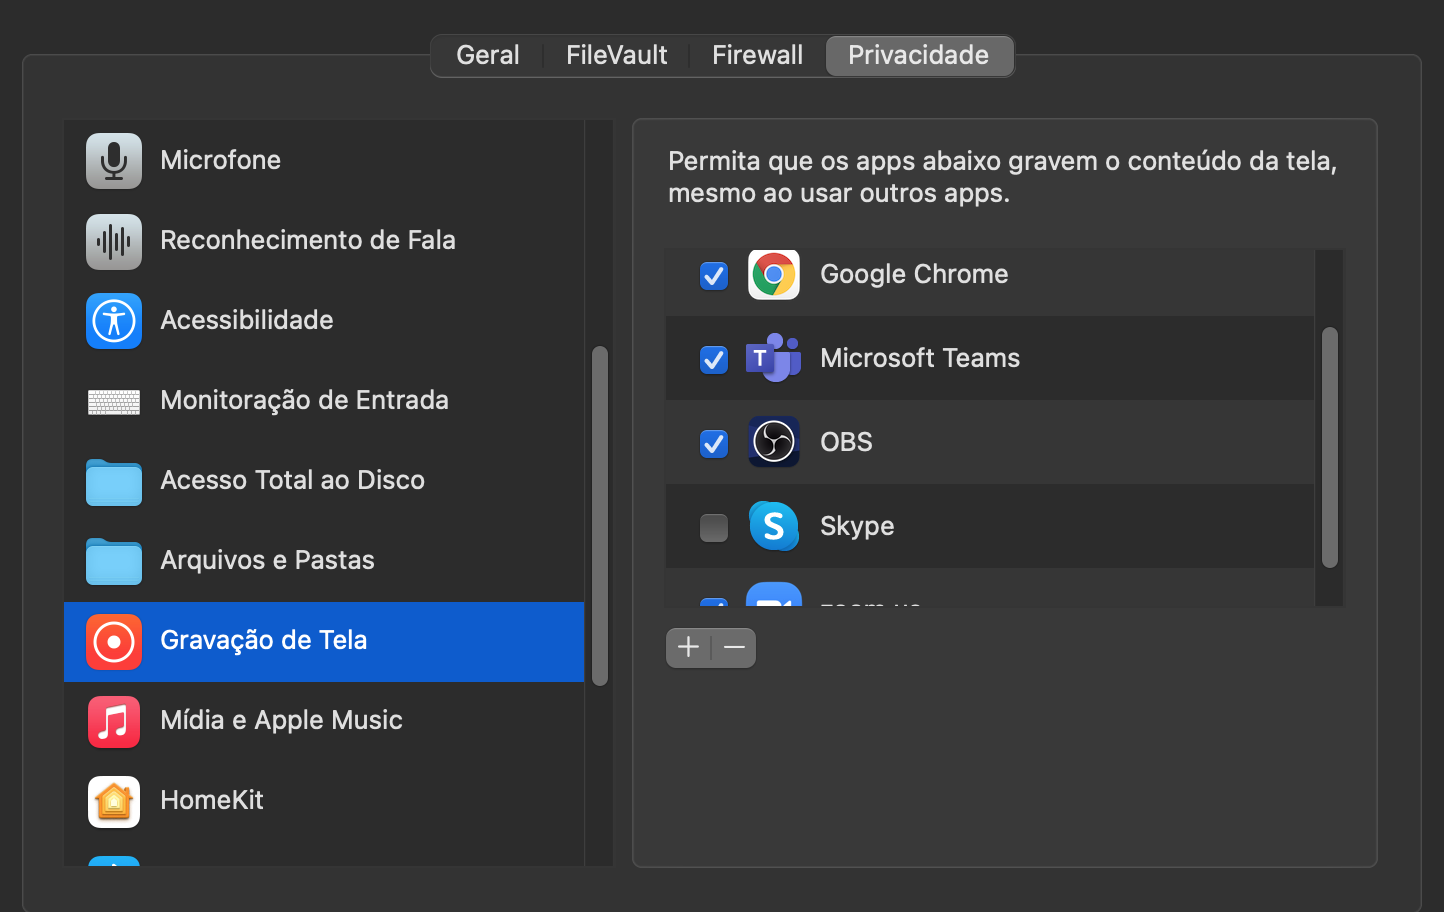The width and height of the screenshot is (1444, 912).
Task: Open Acessibilidade accessibility icon
Action: pyautogui.click(x=114, y=321)
